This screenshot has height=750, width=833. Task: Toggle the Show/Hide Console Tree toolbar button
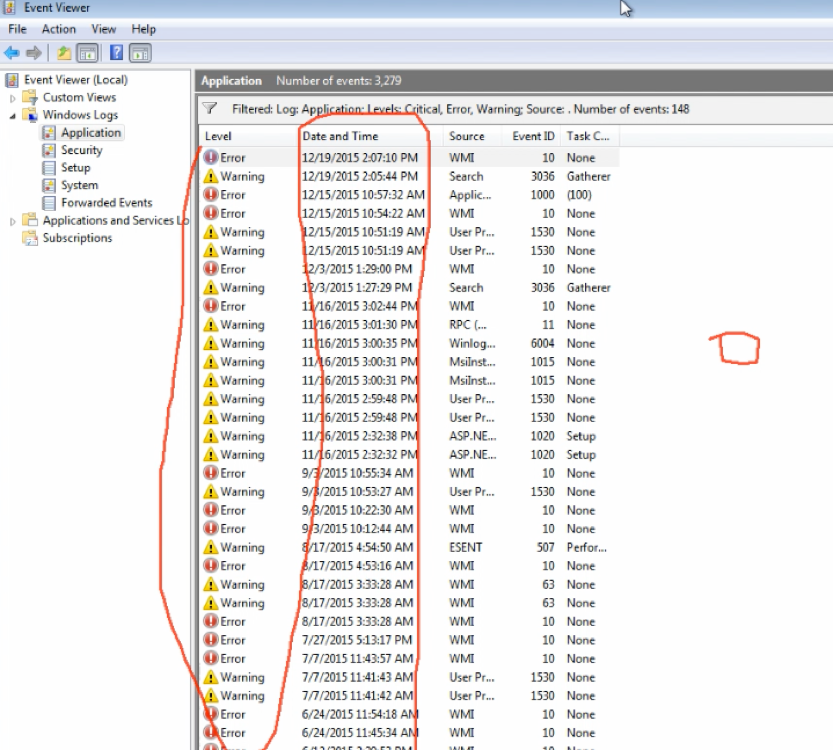87,53
